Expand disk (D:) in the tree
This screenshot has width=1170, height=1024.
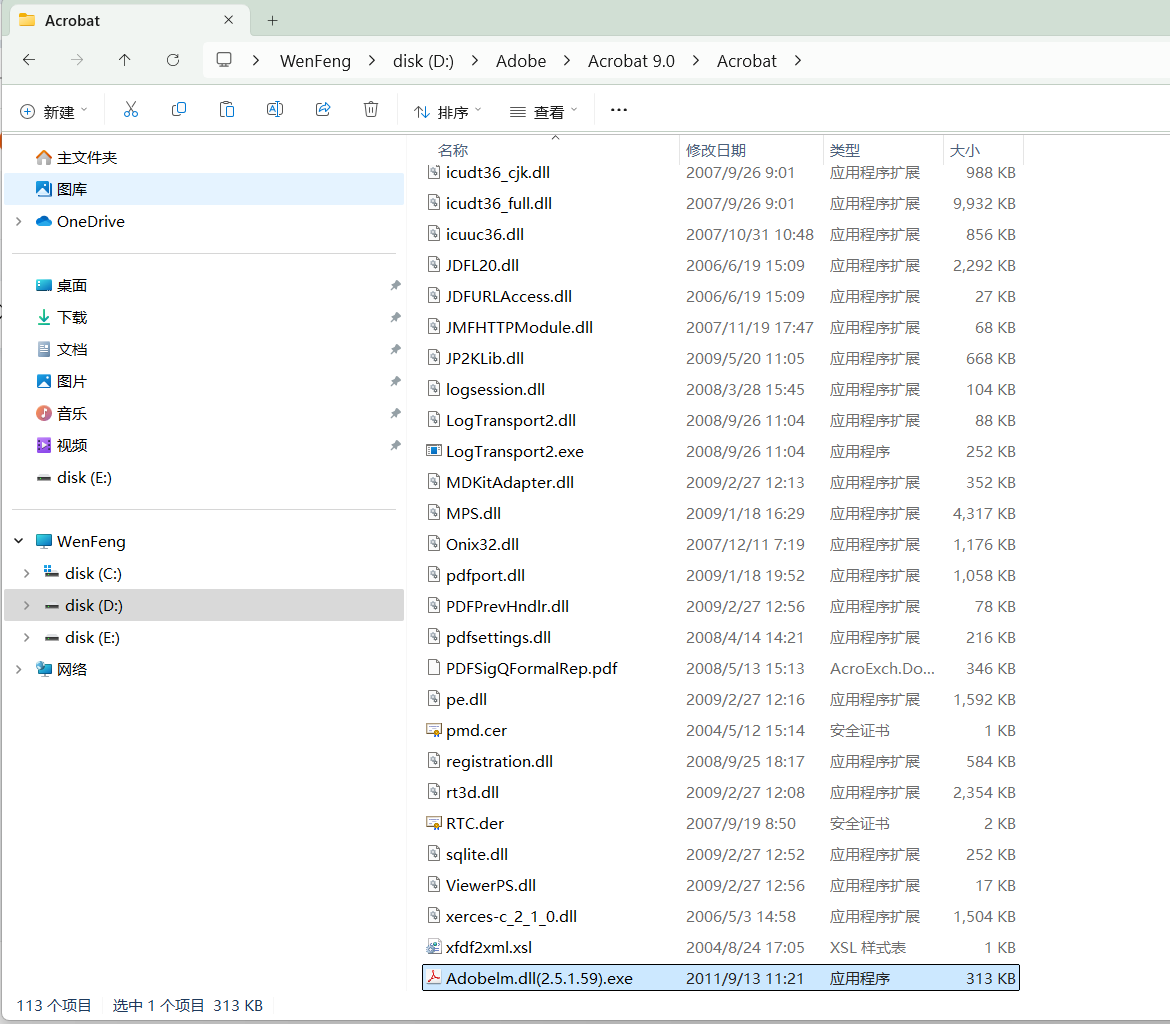(27, 605)
